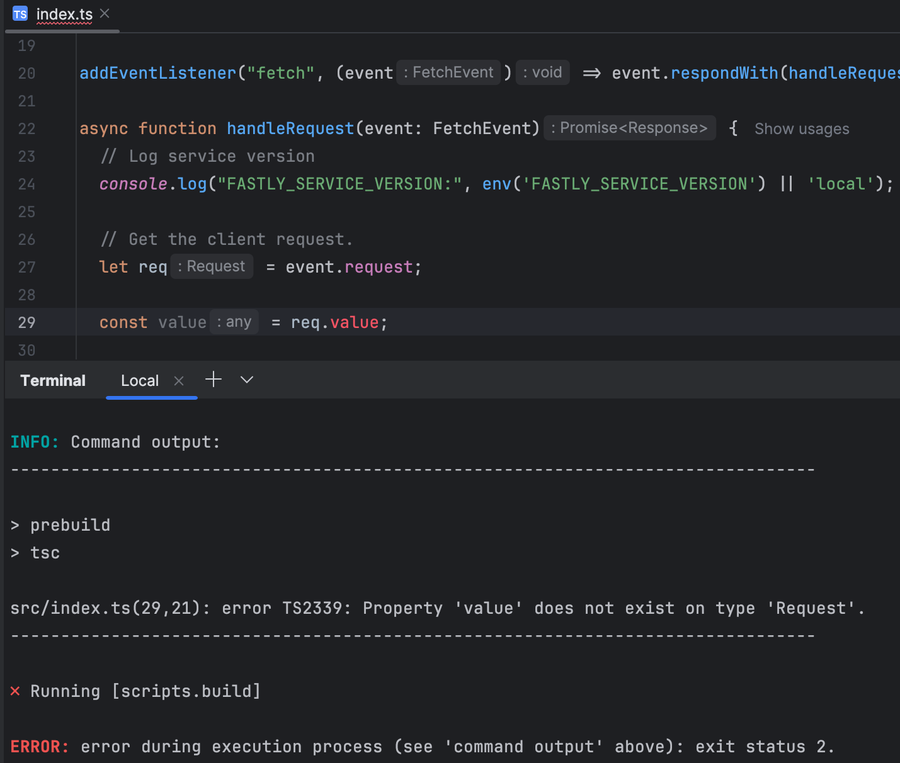The width and height of the screenshot is (900, 763).
Task: Select the index.ts editor tab
Action: point(64,14)
